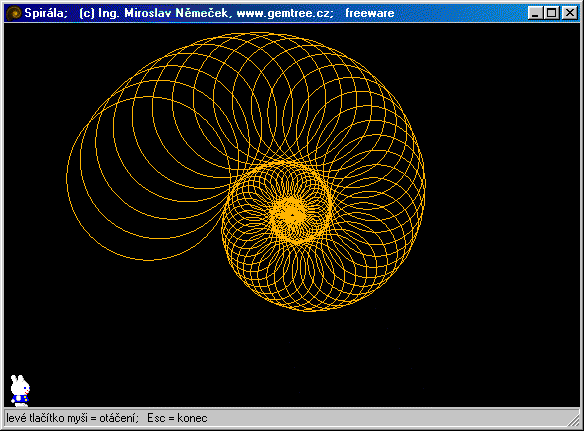Click the "Spirála;" title text
584x431 pixels.
click(46, 13)
